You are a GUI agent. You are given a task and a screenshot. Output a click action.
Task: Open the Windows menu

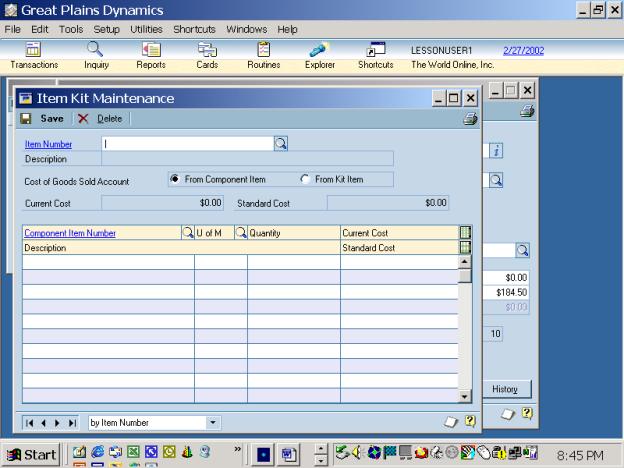246,29
